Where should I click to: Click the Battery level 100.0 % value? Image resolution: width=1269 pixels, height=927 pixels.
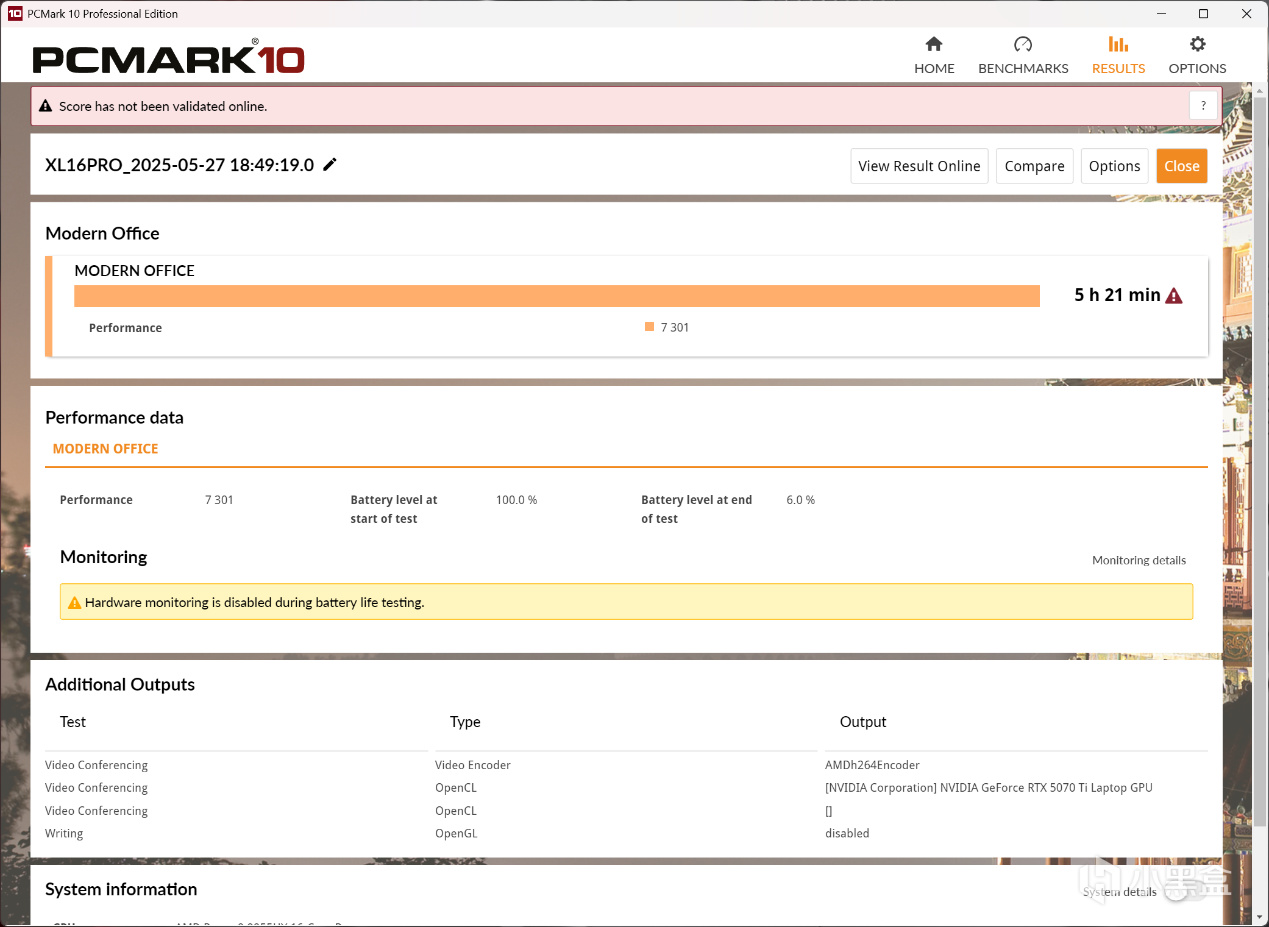coord(516,500)
